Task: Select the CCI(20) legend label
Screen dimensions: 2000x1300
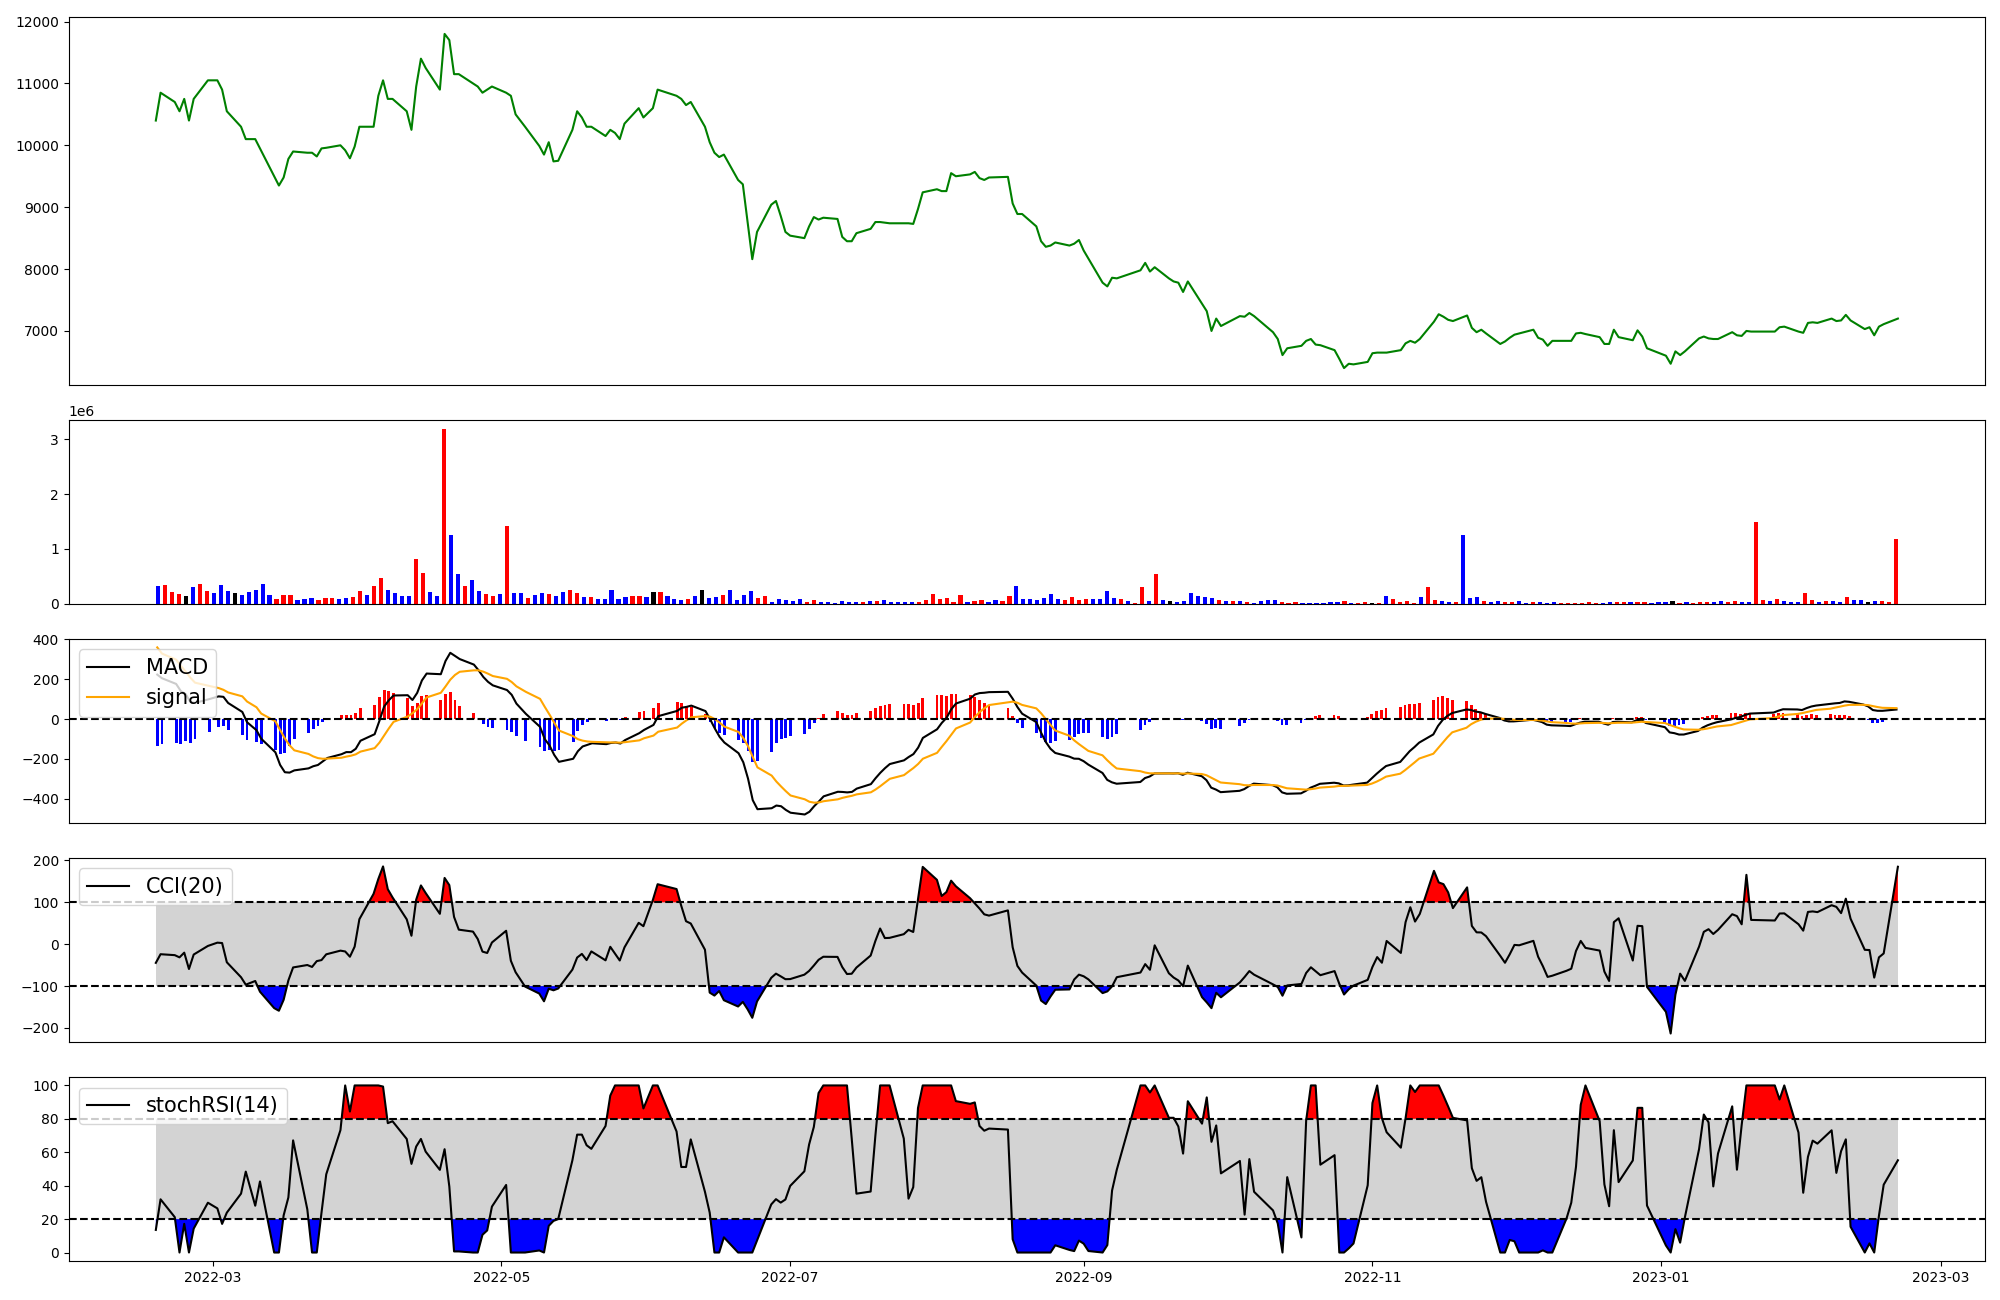Action: click(x=184, y=886)
